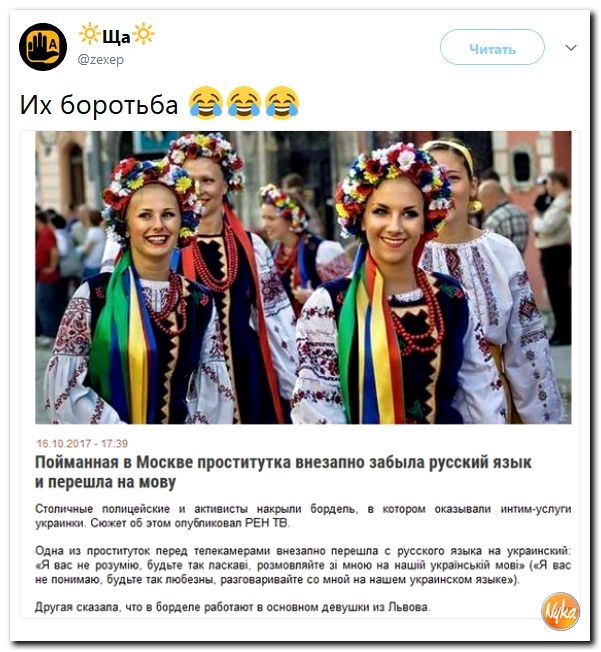Click the article date 16.10.2017 - 17:39
This screenshot has height=652, width=601.
coord(82,443)
